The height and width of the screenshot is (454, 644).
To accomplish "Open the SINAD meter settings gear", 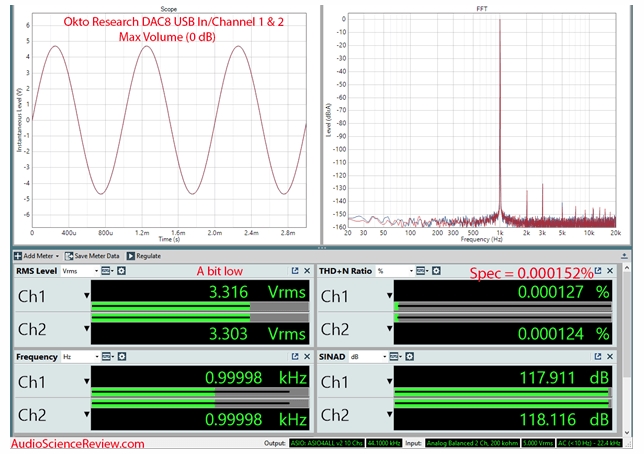I will coord(409,357).
